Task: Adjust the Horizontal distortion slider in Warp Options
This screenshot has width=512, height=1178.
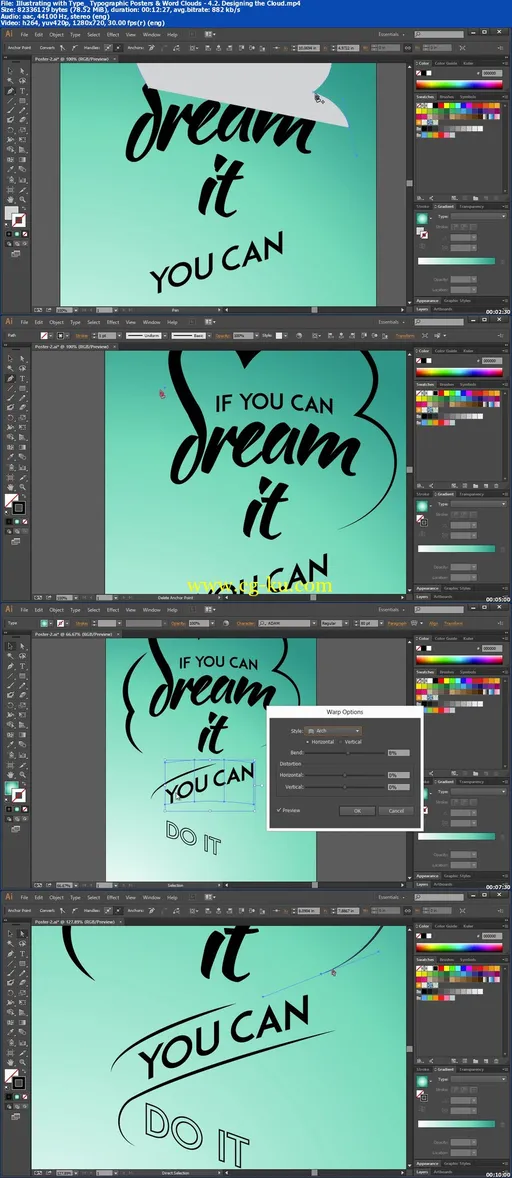Action: pos(347,775)
